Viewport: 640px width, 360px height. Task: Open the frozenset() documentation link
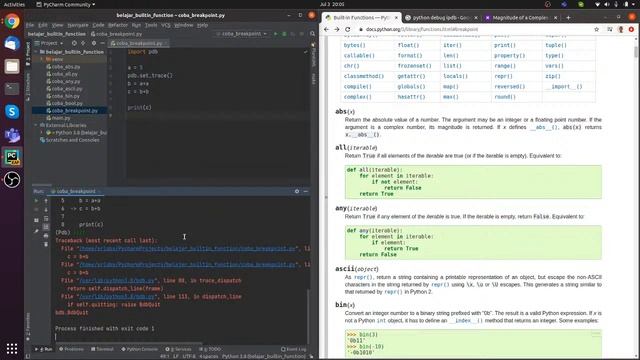coord(414,66)
